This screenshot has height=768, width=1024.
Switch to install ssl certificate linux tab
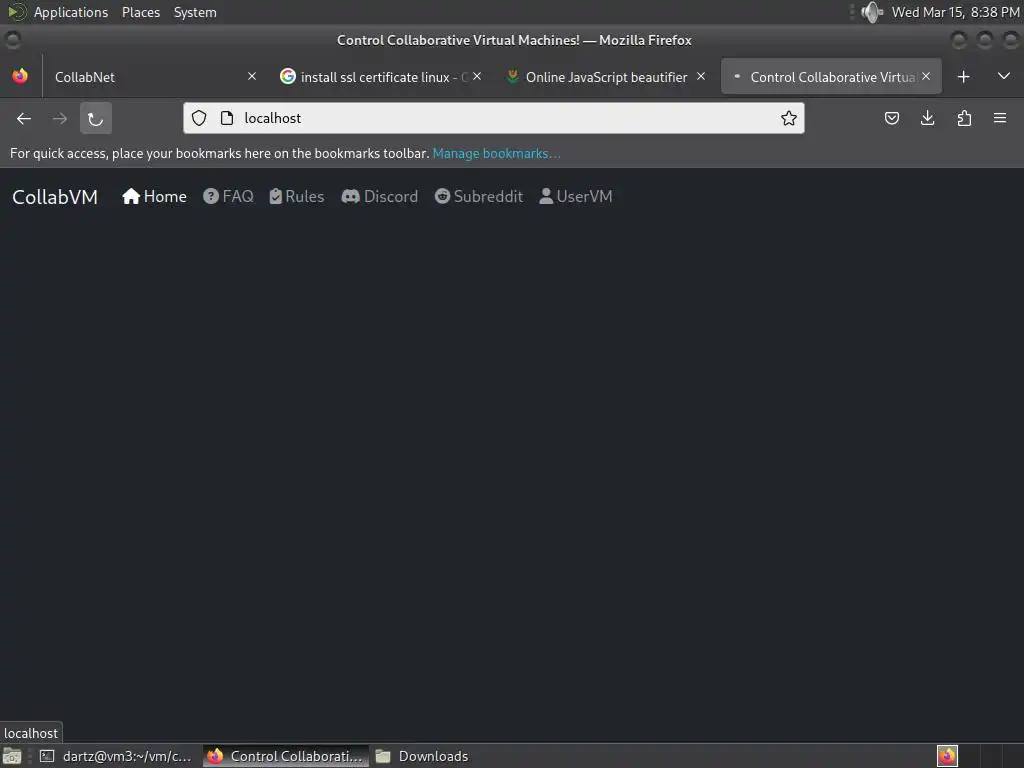pyautogui.click(x=381, y=76)
